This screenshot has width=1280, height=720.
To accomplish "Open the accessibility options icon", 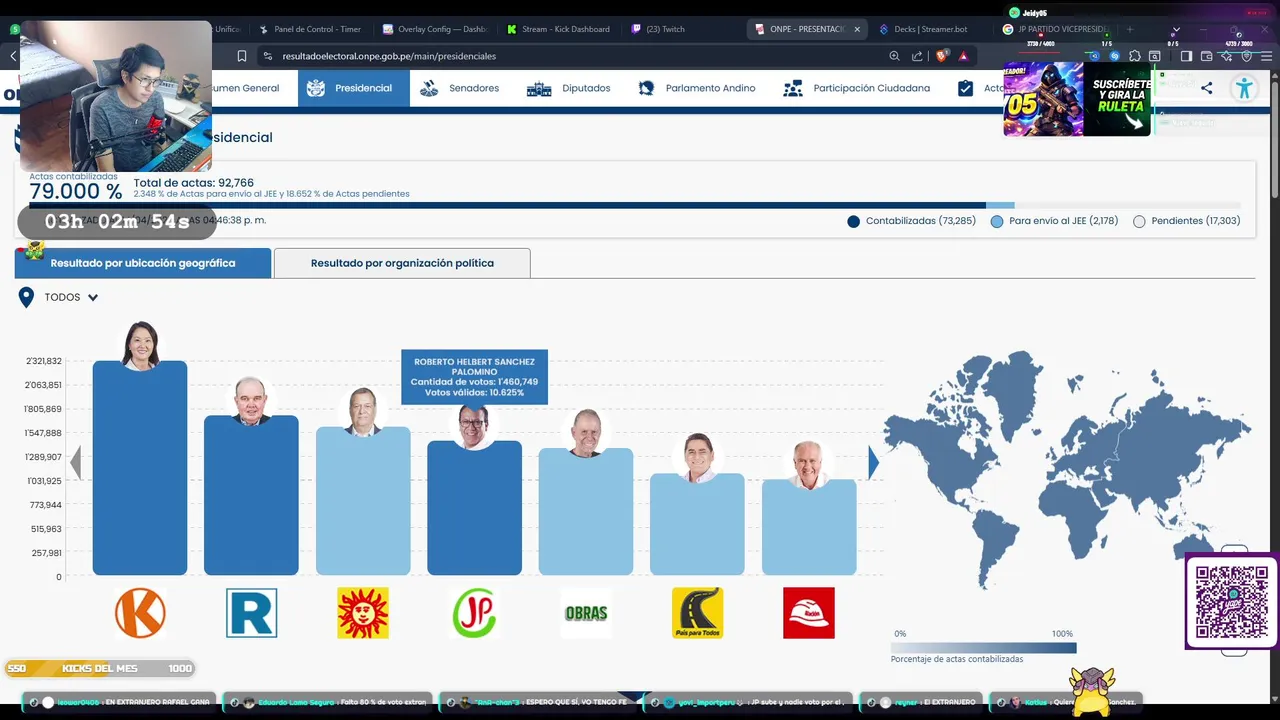I will [x=1244, y=88].
